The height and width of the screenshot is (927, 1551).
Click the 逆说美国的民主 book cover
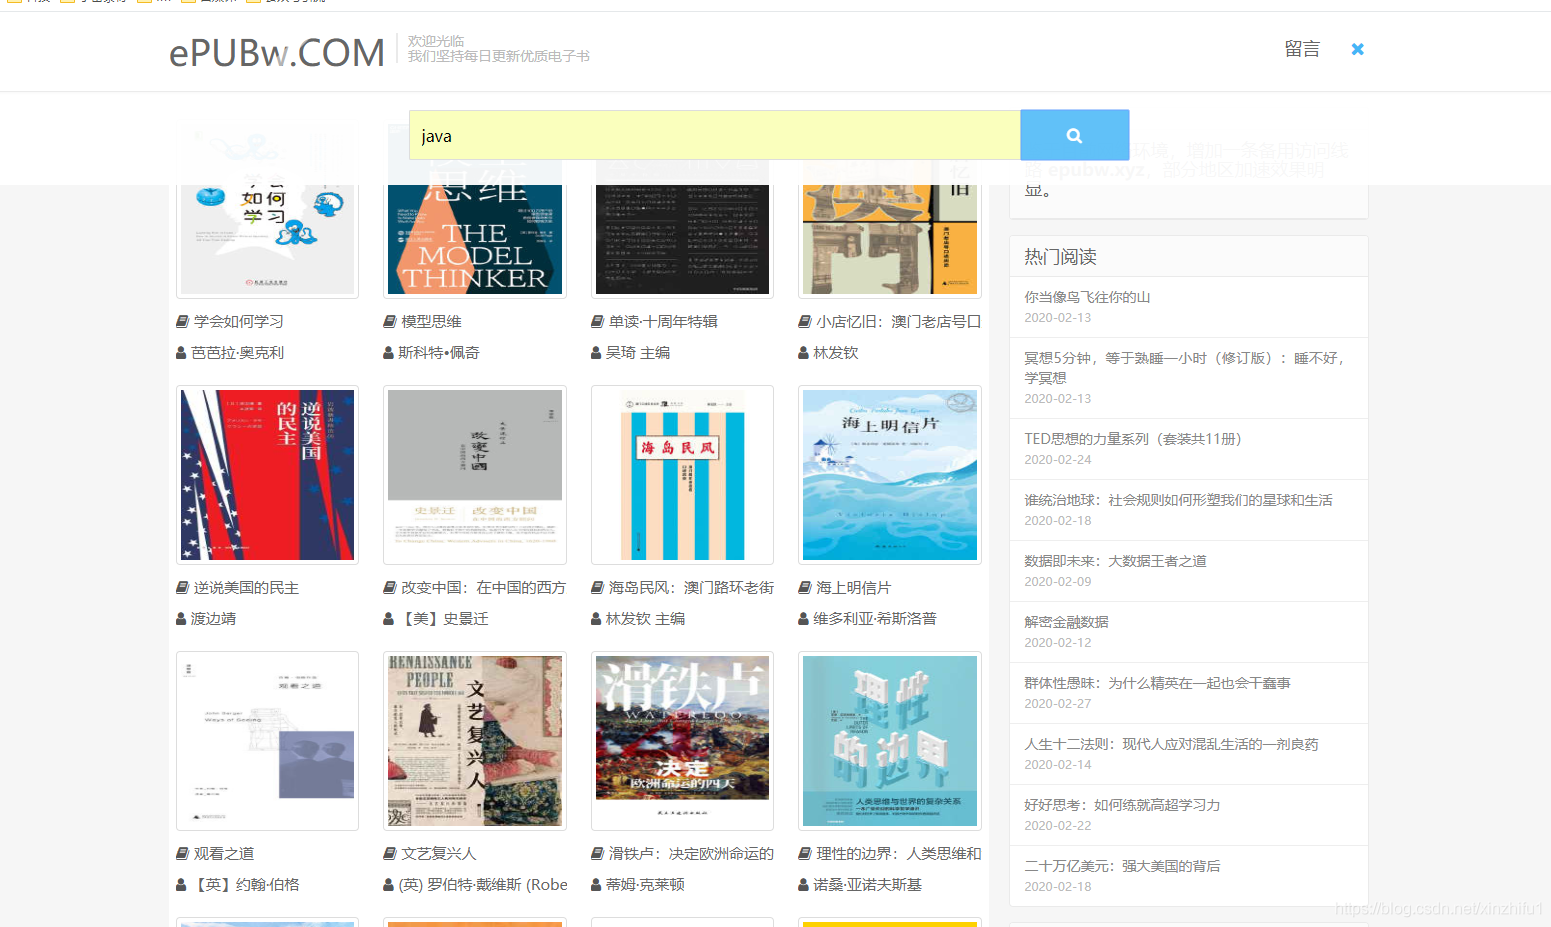point(267,475)
